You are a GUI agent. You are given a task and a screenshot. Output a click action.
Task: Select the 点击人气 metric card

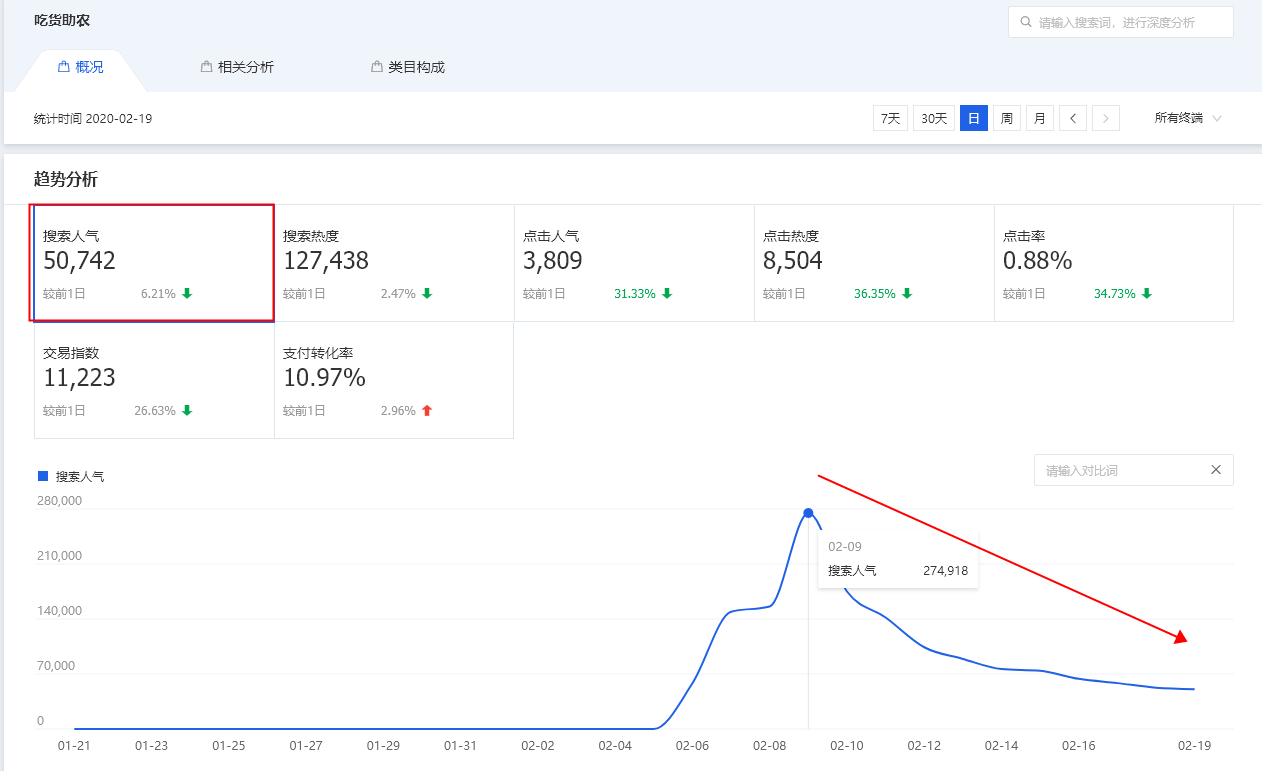(634, 263)
